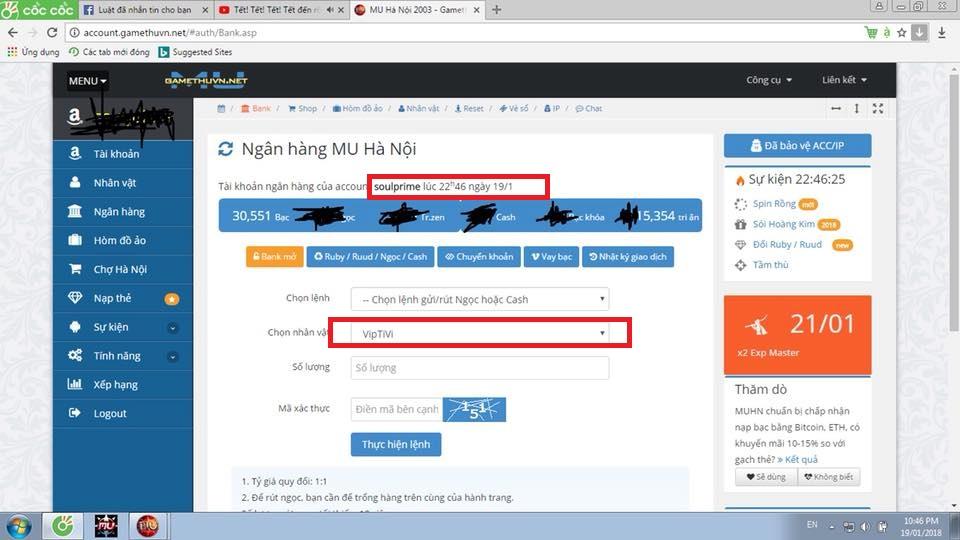This screenshot has height=540, width=960.
Task: Open Hòm đồ ảo in sidebar
Action: click(x=119, y=240)
